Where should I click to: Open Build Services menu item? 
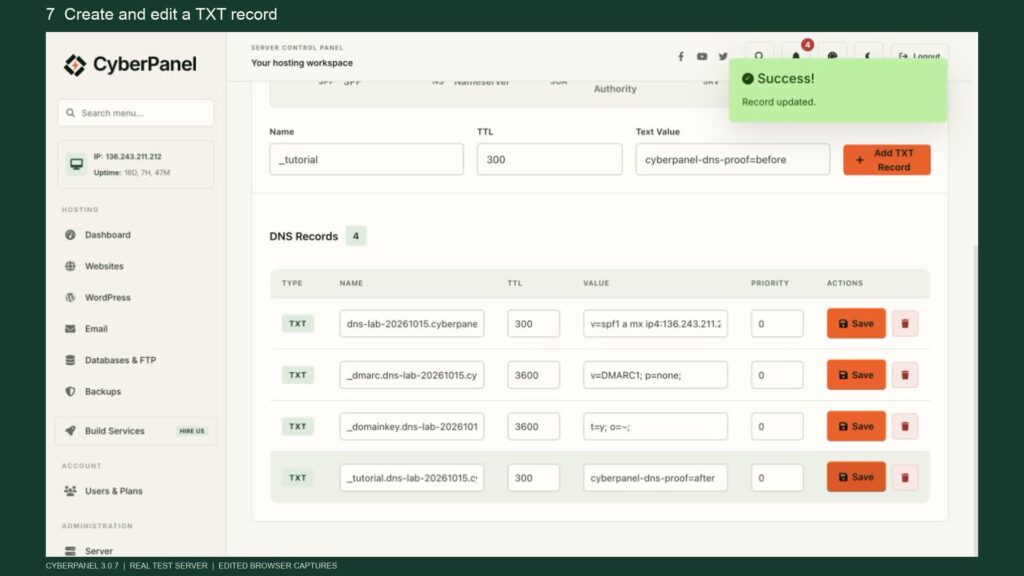click(136, 430)
